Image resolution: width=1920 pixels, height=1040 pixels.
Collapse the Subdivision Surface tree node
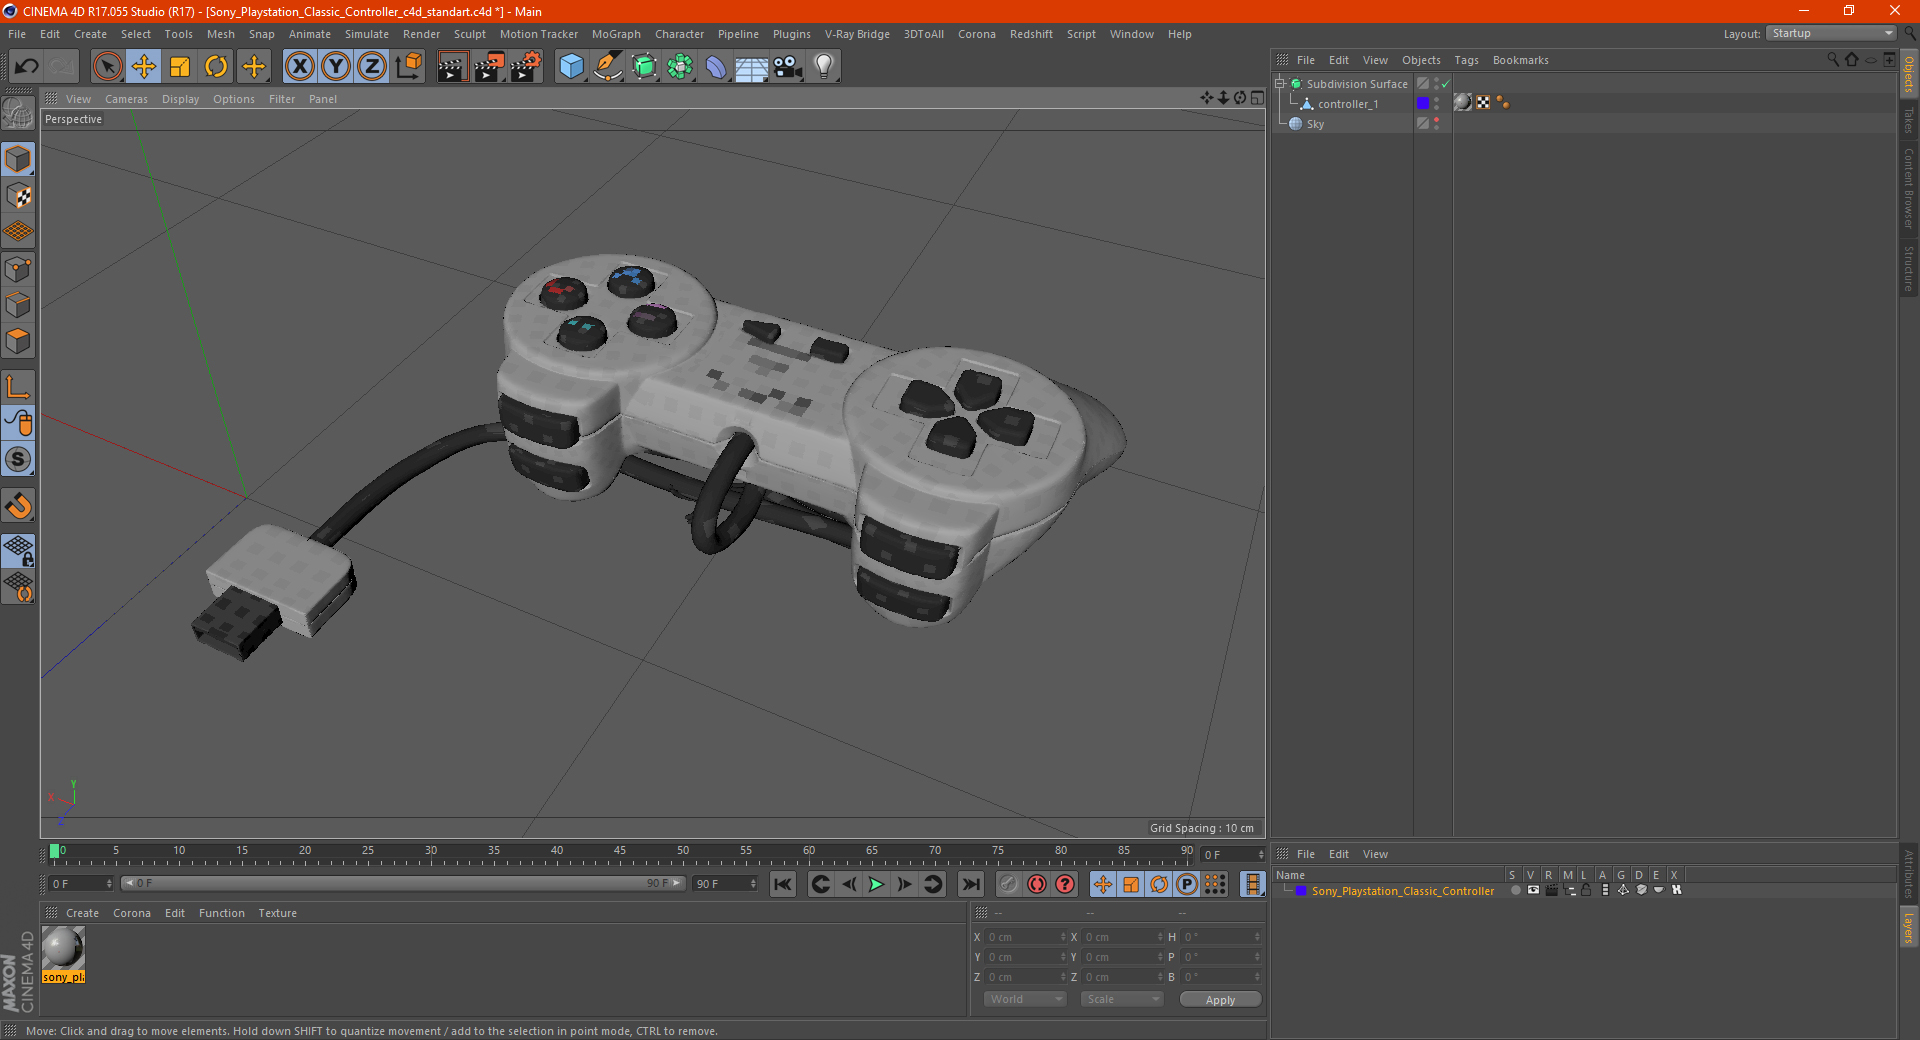click(x=1280, y=84)
